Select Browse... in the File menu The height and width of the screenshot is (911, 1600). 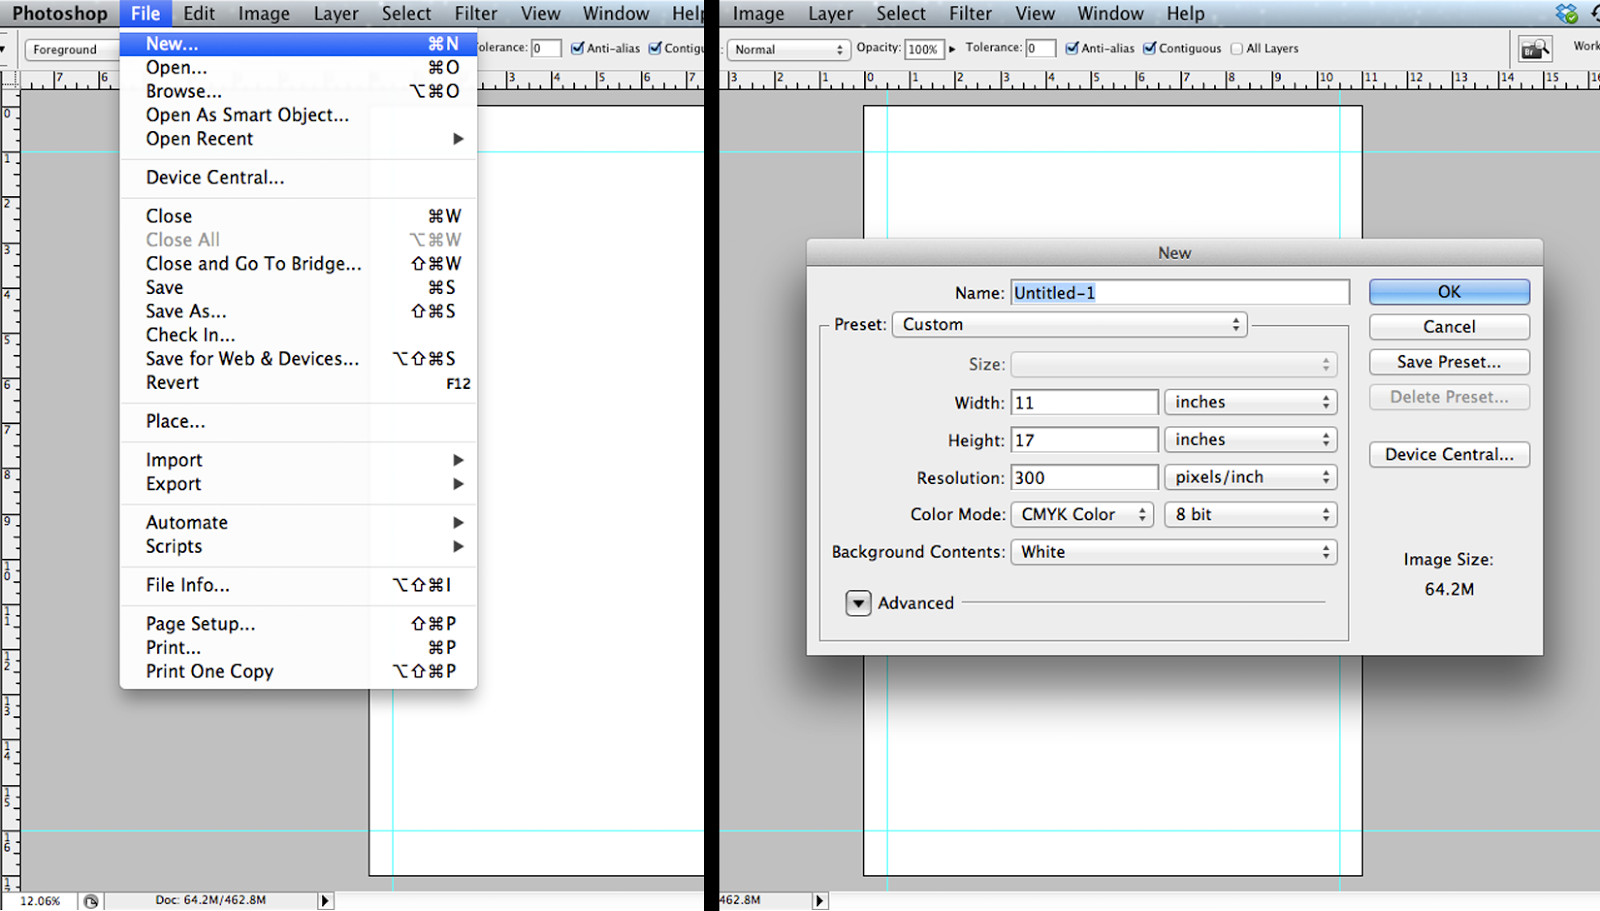(298, 91)
